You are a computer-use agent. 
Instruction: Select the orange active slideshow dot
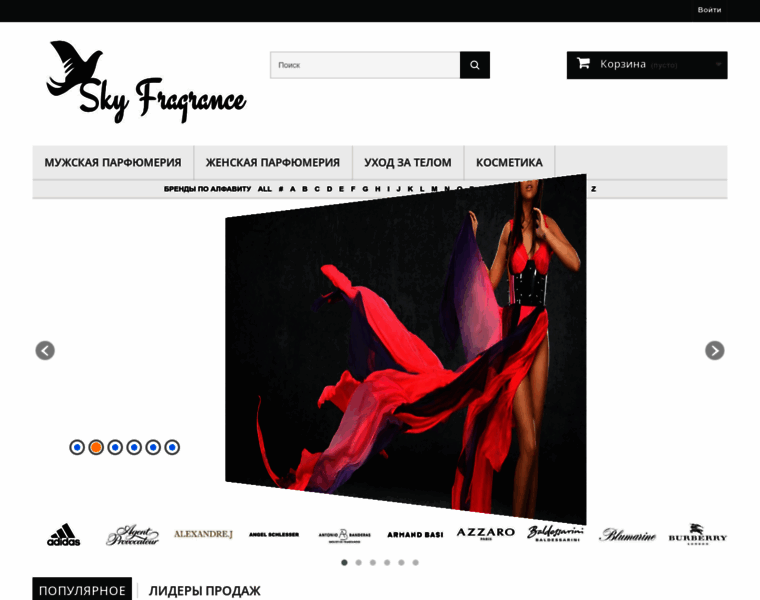[x=96, y=447]
